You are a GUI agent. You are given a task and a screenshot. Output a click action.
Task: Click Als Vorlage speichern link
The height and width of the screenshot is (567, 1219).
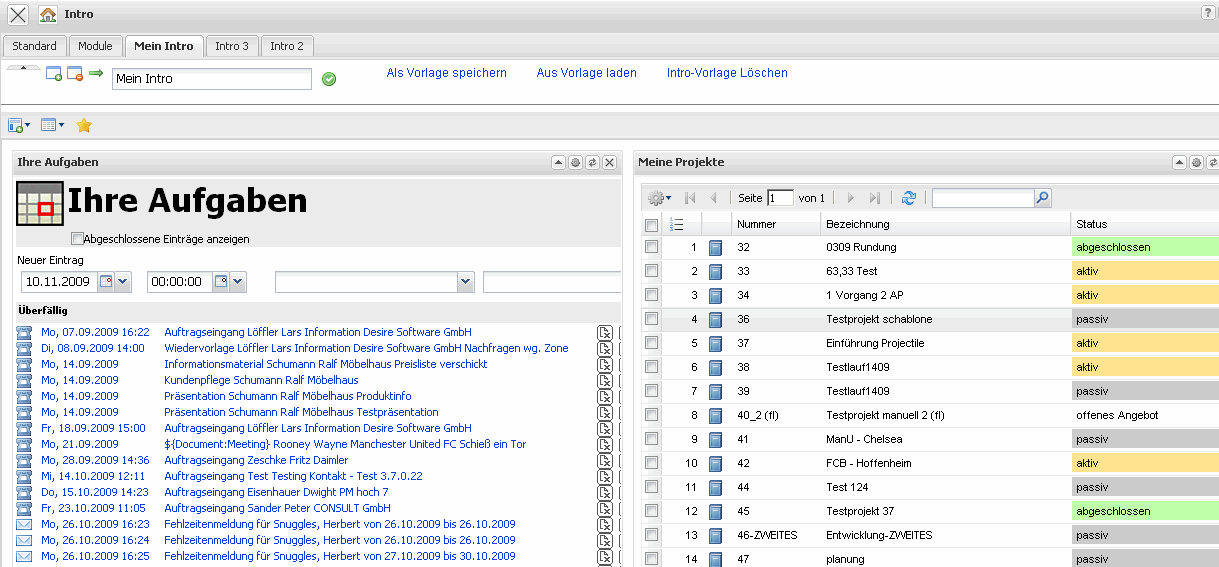tap(446, 73)
